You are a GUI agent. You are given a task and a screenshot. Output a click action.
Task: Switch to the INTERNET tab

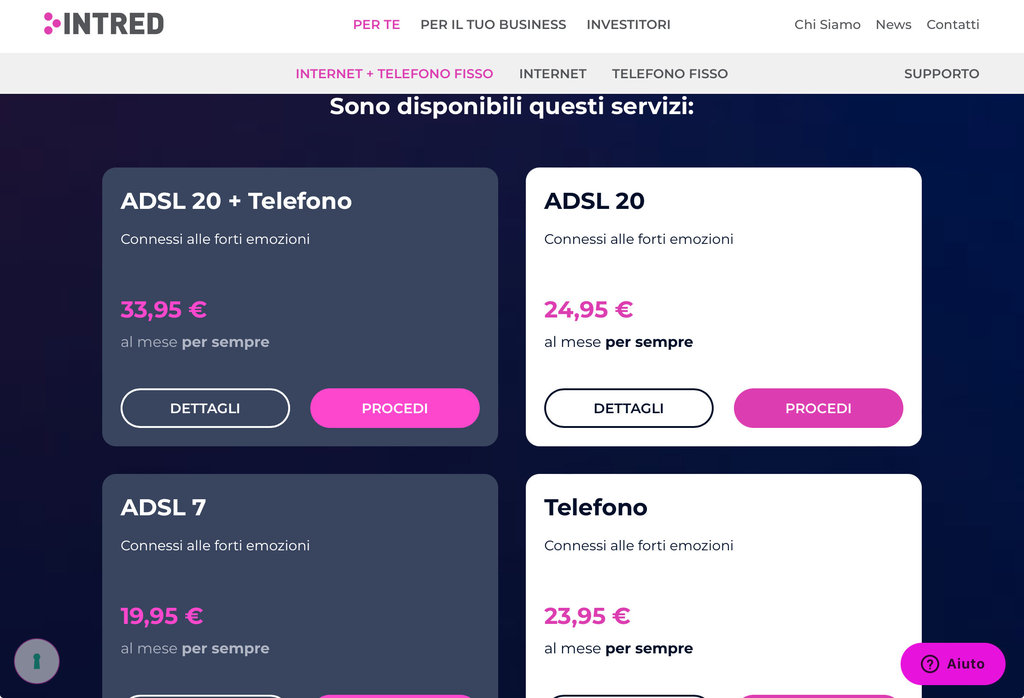(x=552, y=73)
